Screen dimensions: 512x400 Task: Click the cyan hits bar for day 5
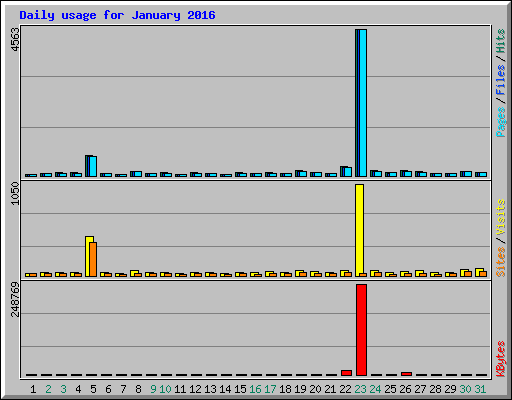click(x=93, y=166)
